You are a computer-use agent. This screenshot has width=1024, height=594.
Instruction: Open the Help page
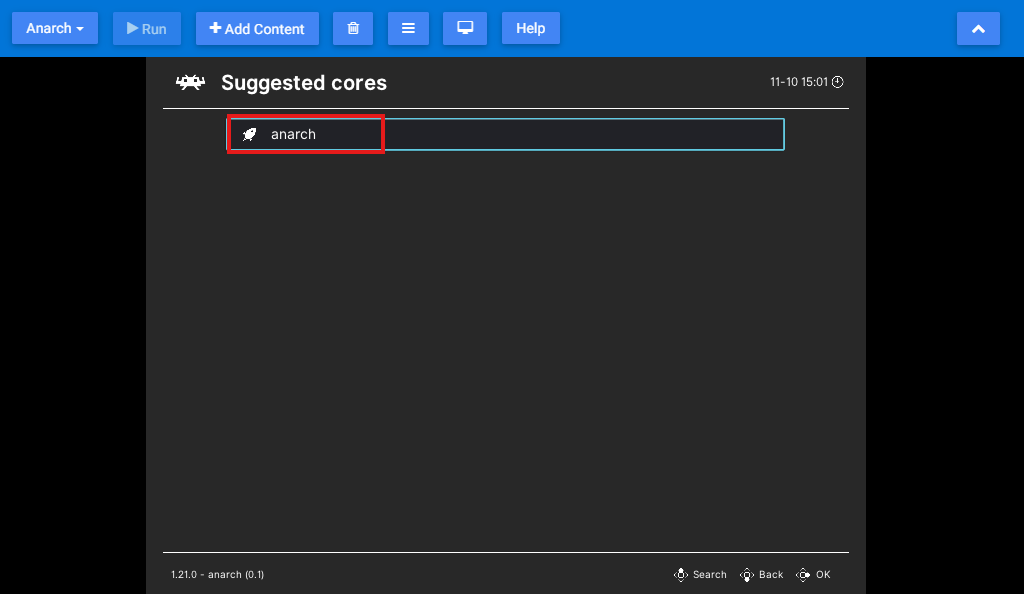pos(530,28)
